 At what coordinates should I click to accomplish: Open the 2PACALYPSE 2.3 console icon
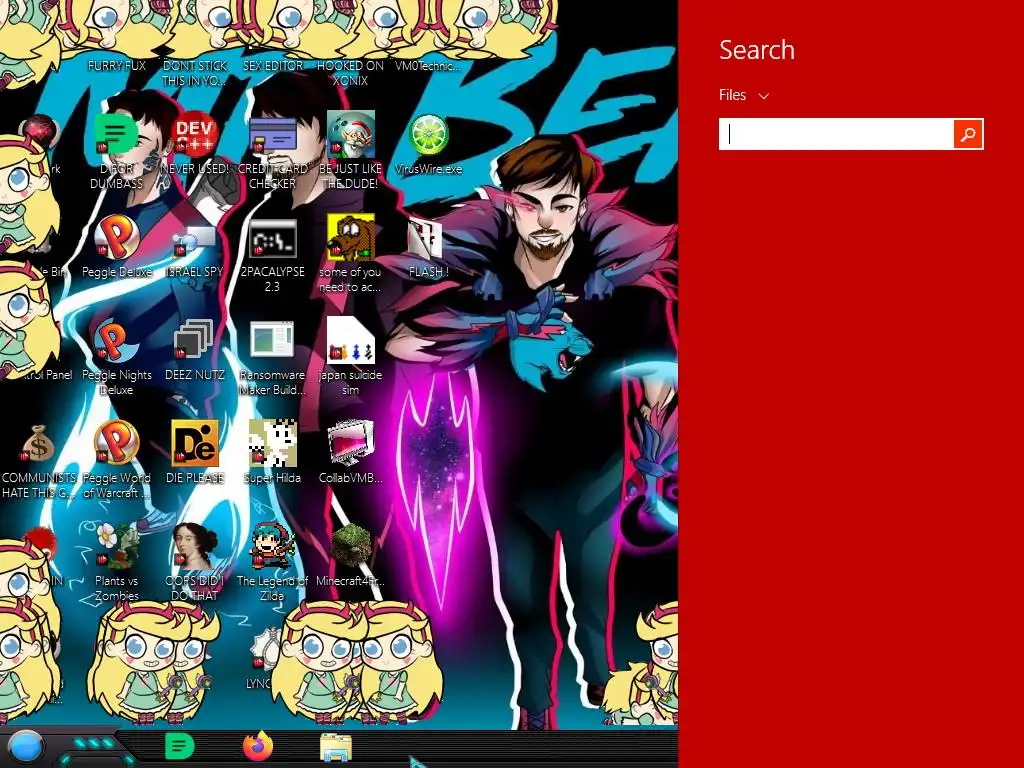(272, 237)
